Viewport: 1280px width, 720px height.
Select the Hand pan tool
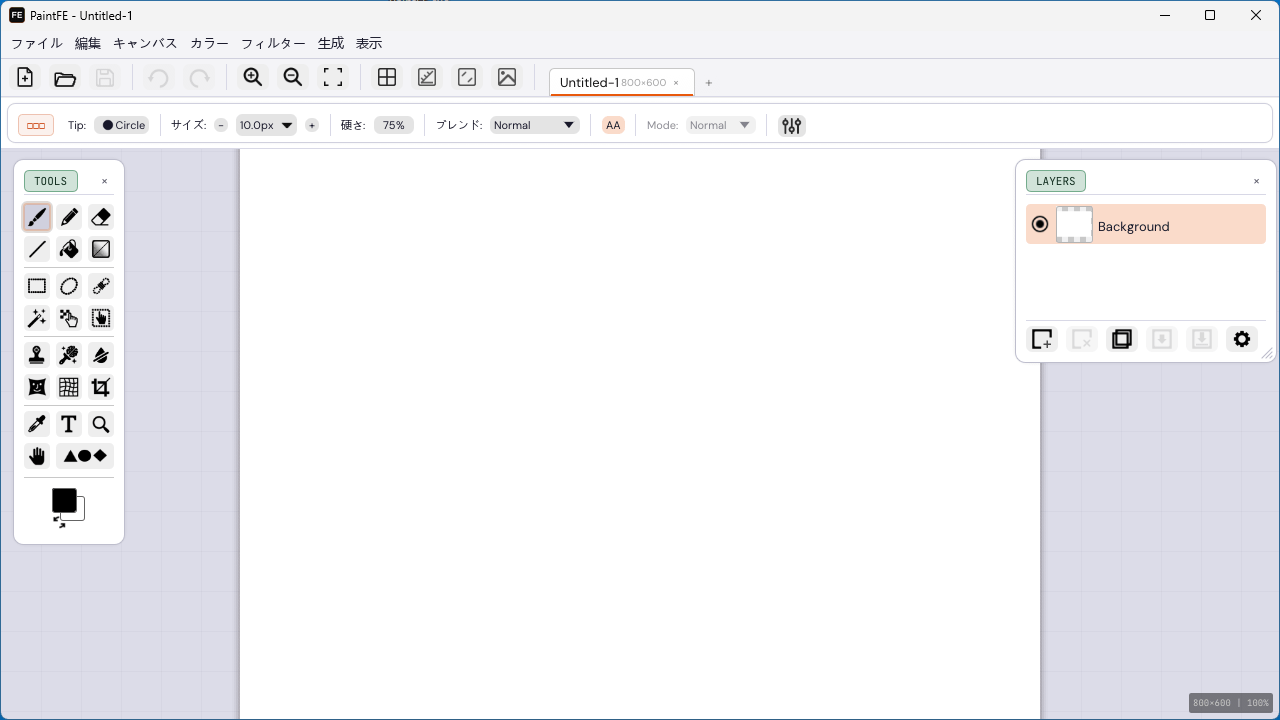pyautogui.click(x=37, y=456)
